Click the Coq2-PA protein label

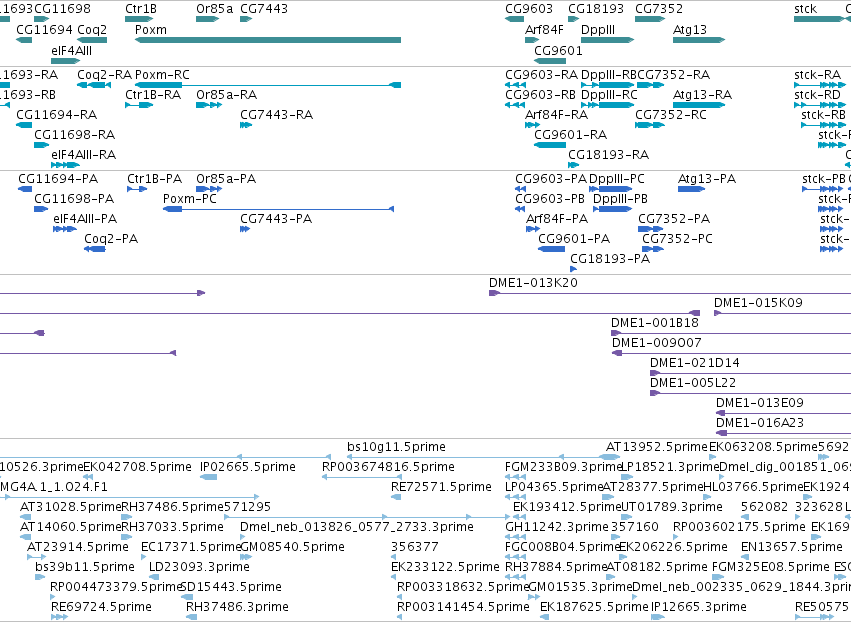click(x=111, y=239)
